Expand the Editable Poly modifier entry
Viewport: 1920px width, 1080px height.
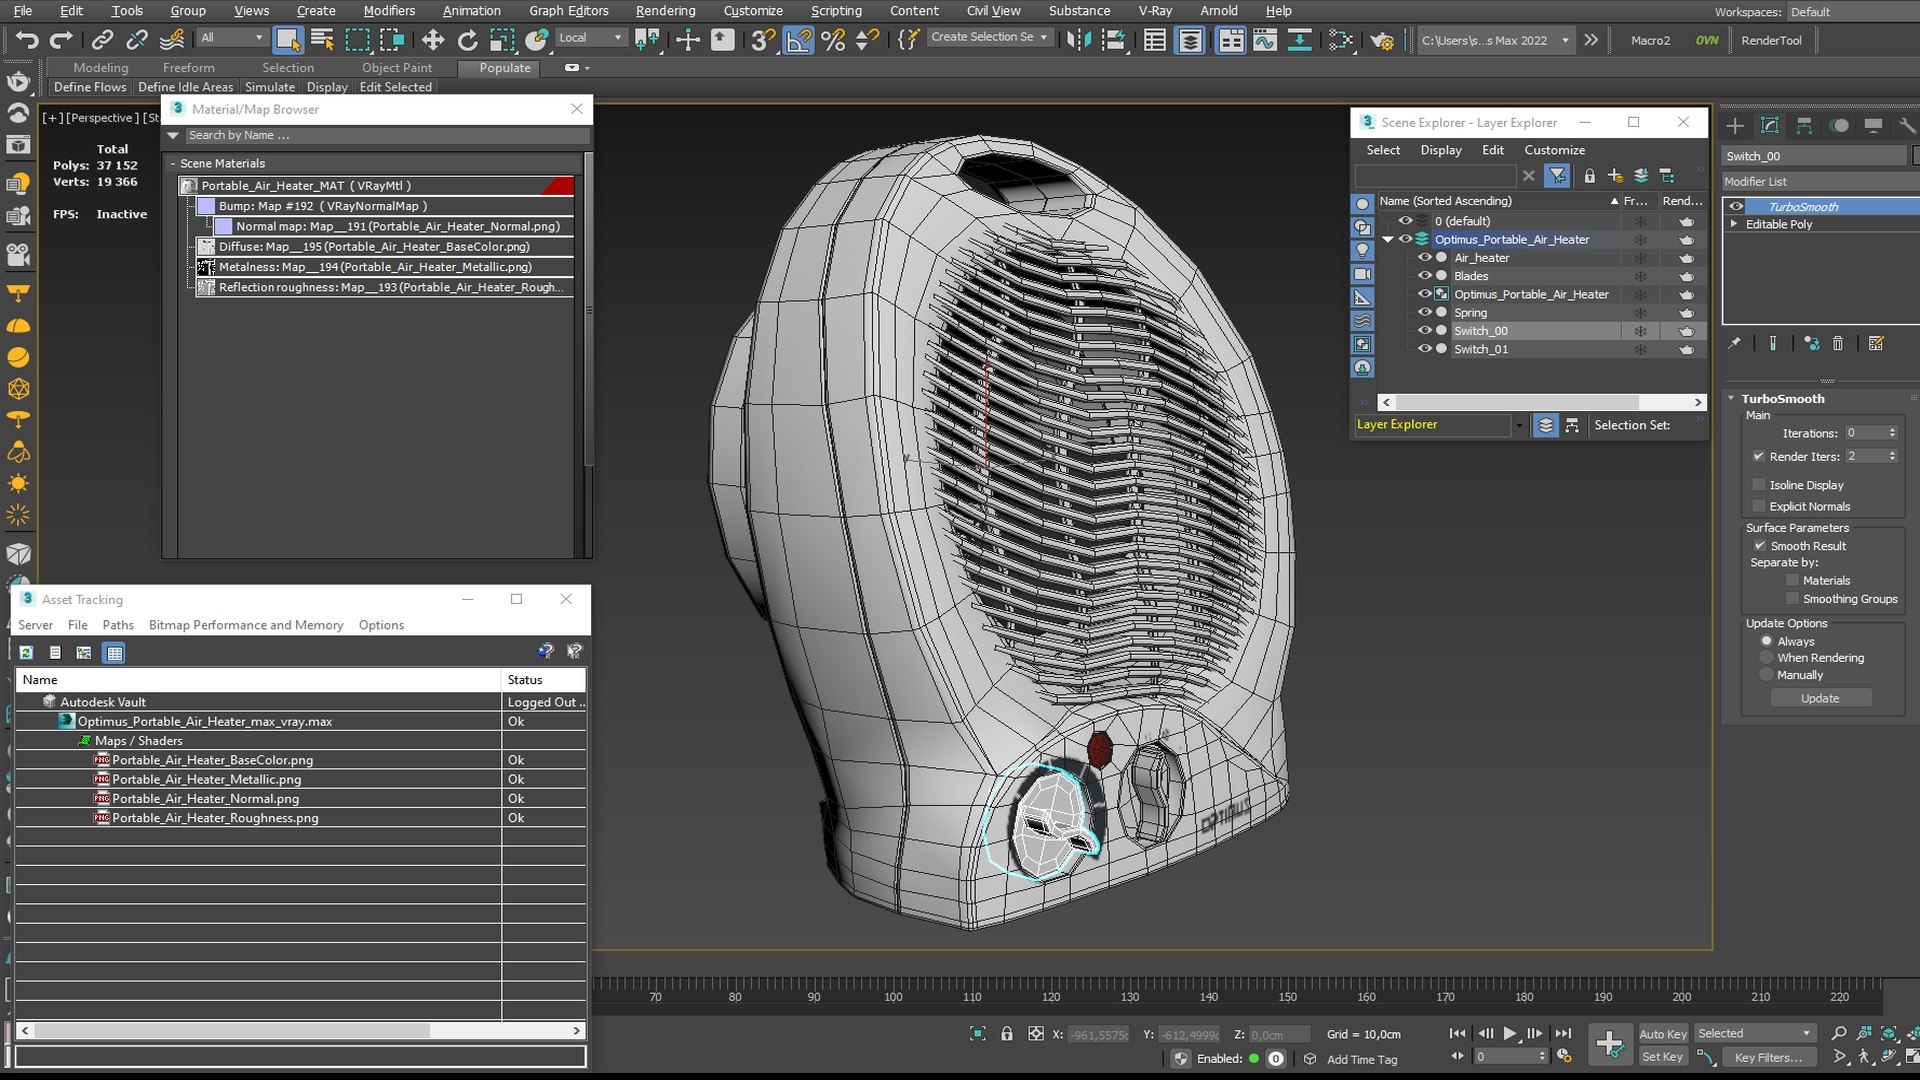(x=1734, y=224)
